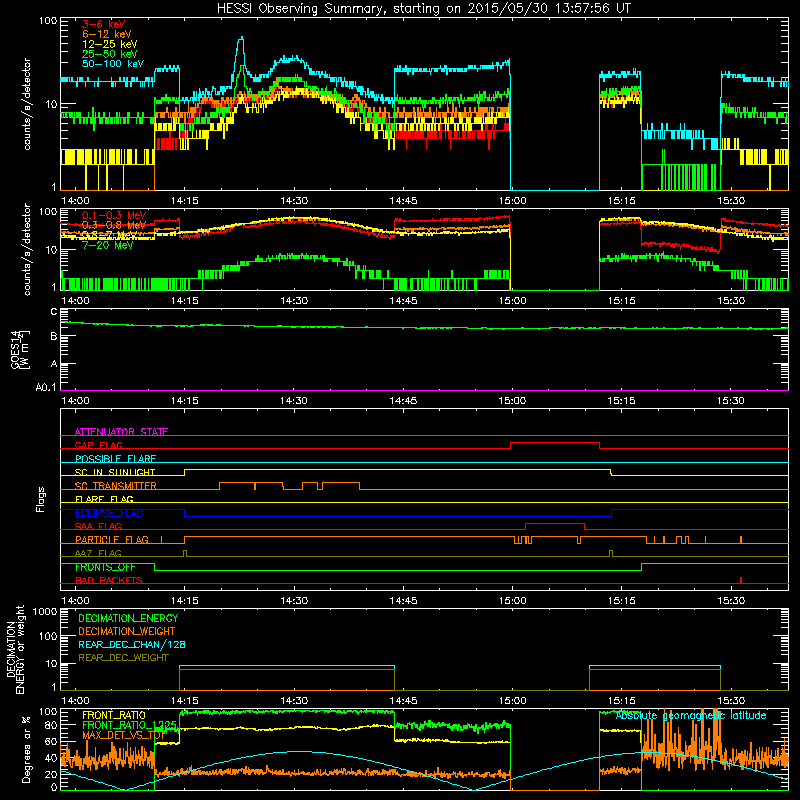Select the REAR_DEC_CHAN/128 legend label
The image size is (800, 800).
132,644
